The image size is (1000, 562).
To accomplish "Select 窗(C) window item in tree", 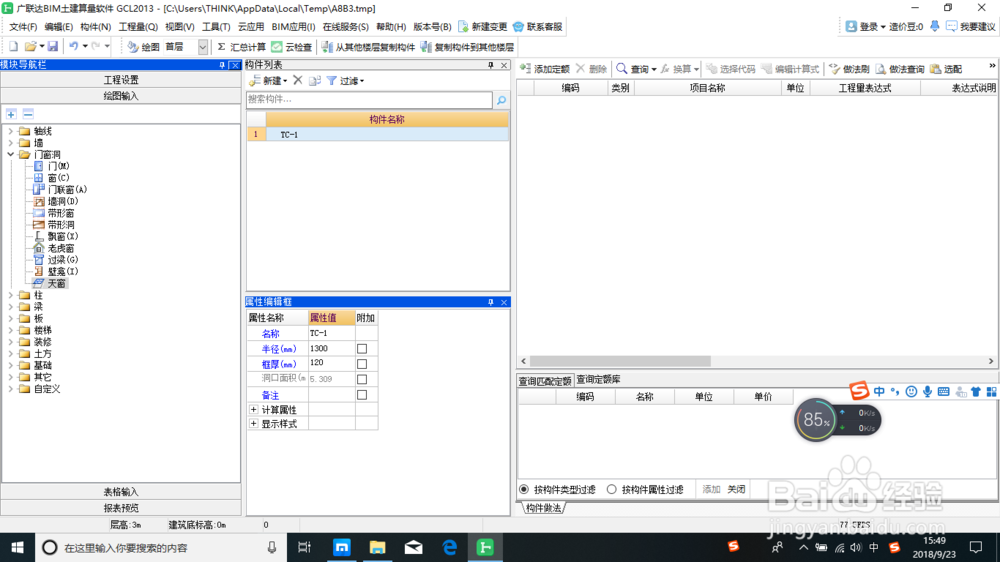I will [x=52, y=178].
